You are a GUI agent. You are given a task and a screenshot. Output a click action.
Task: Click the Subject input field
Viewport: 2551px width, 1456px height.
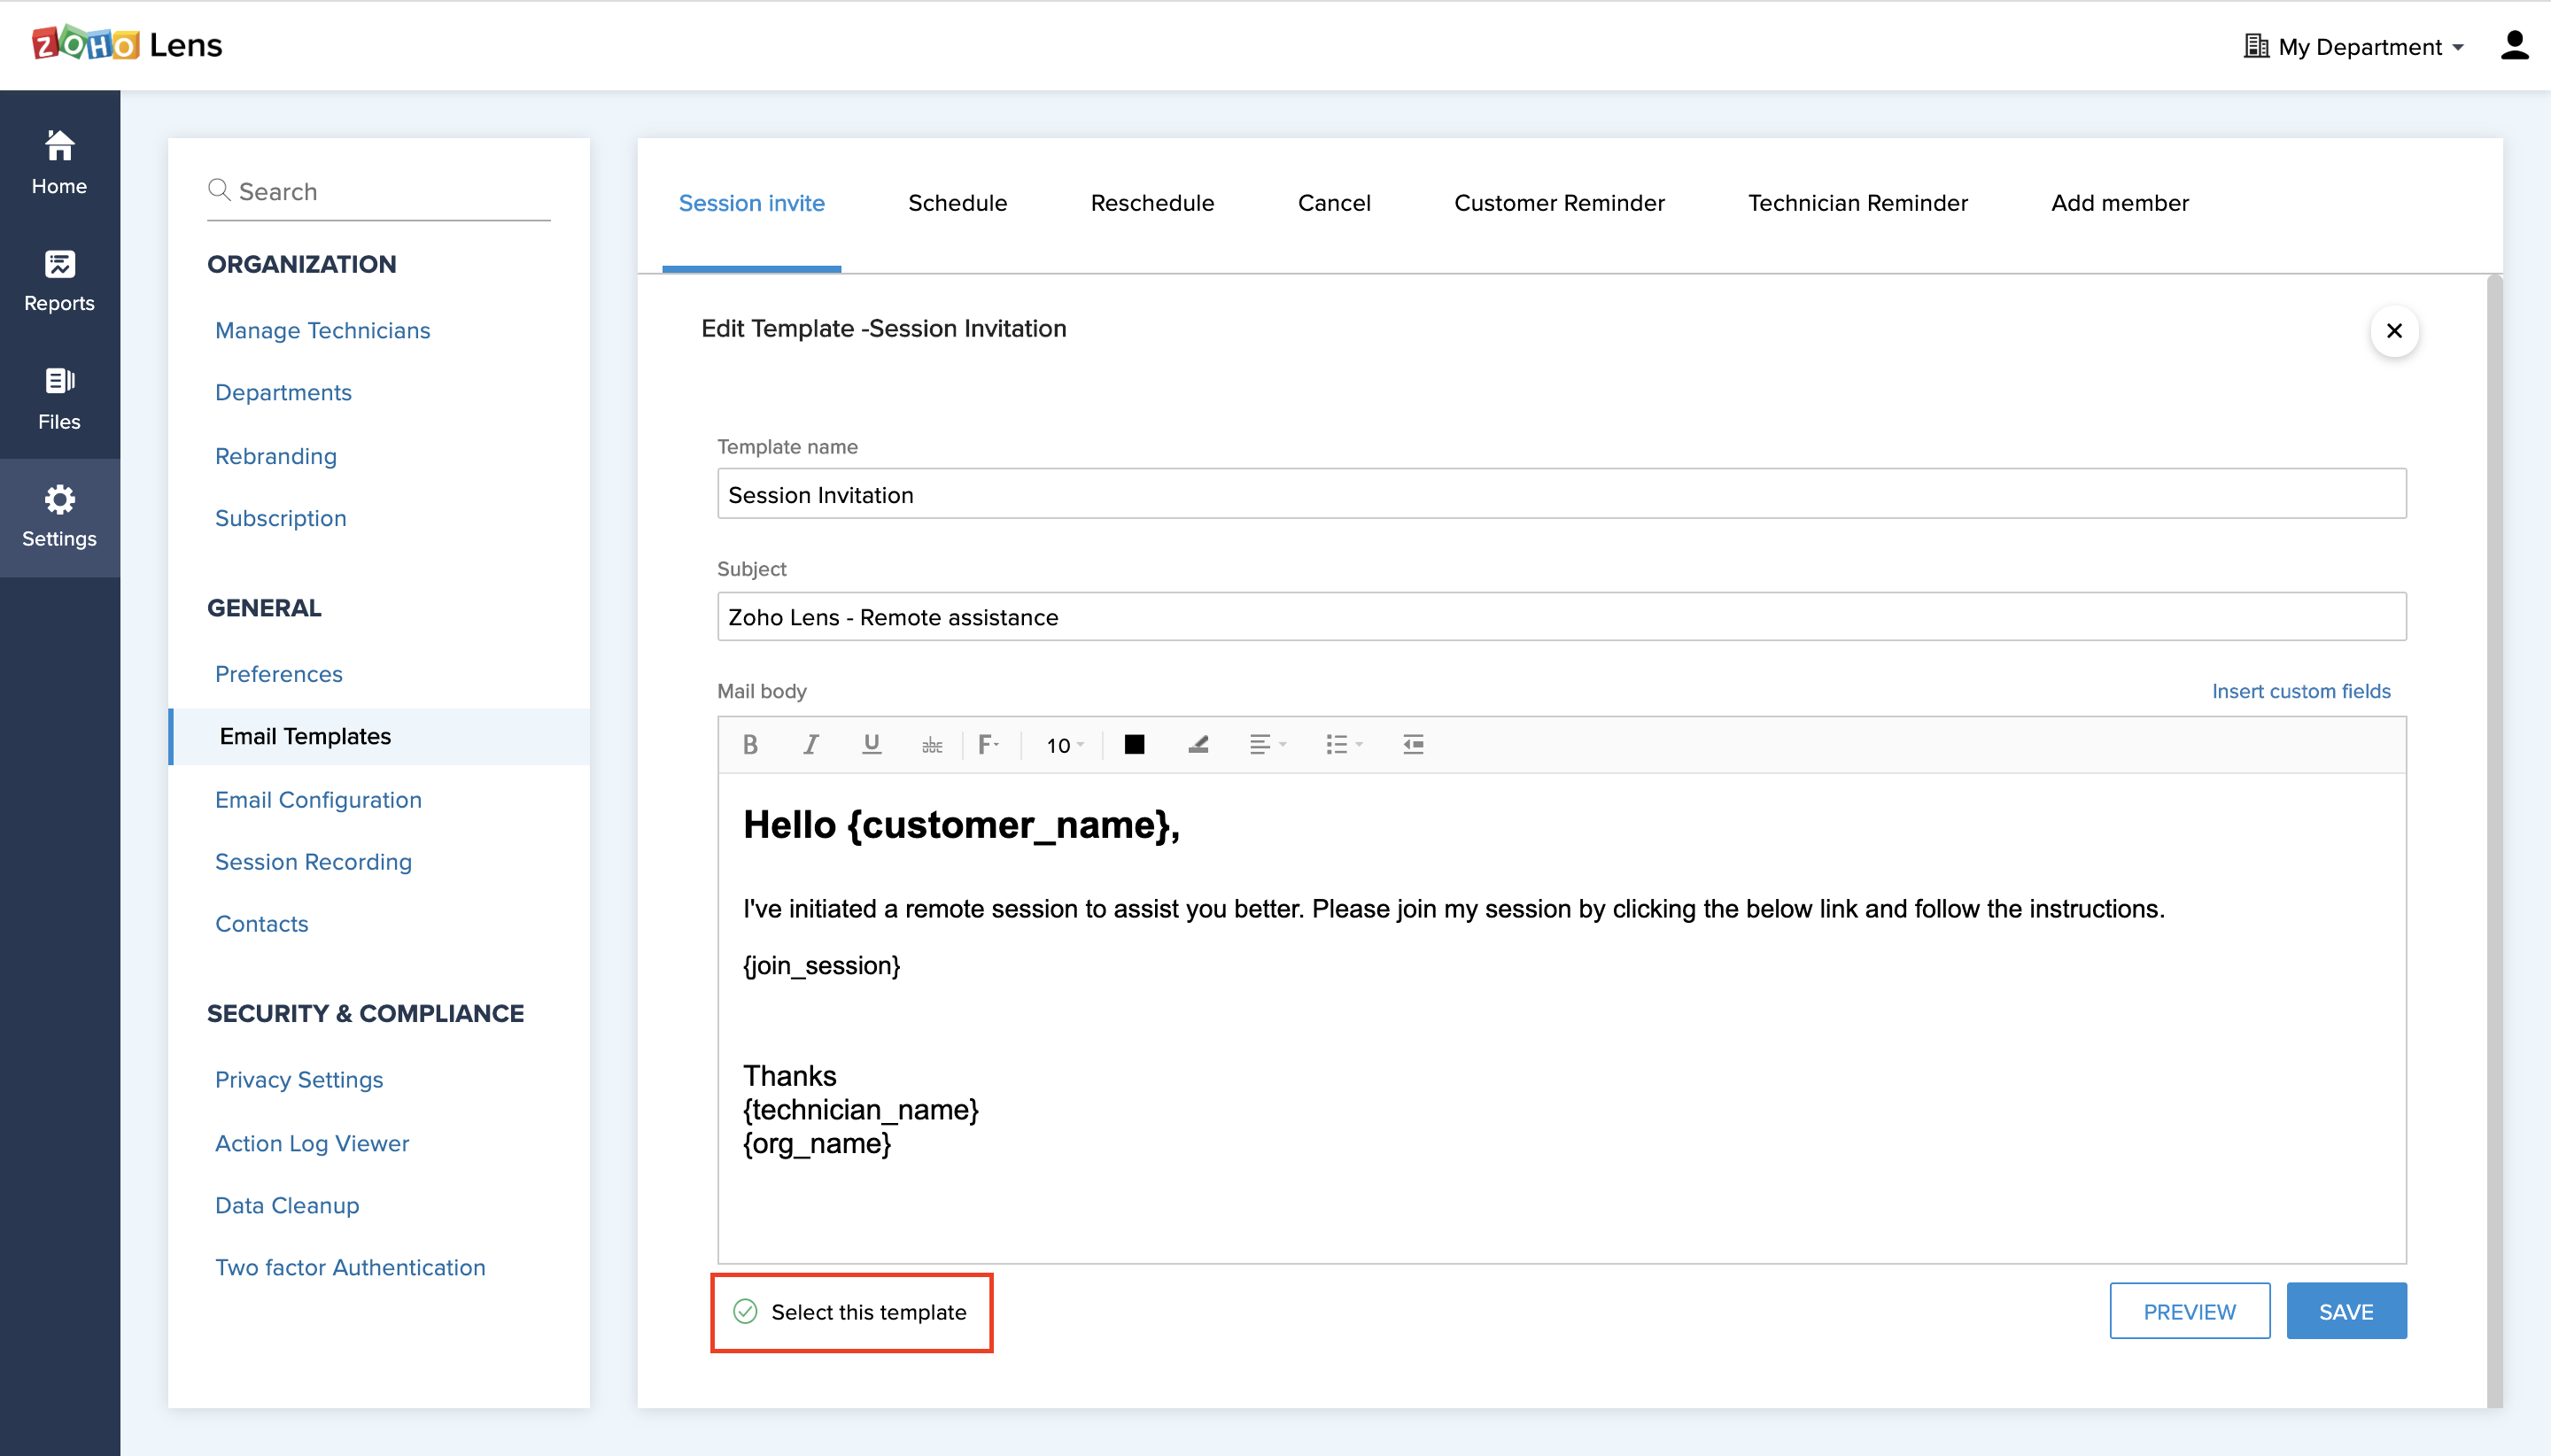[x=1560, y=617]
